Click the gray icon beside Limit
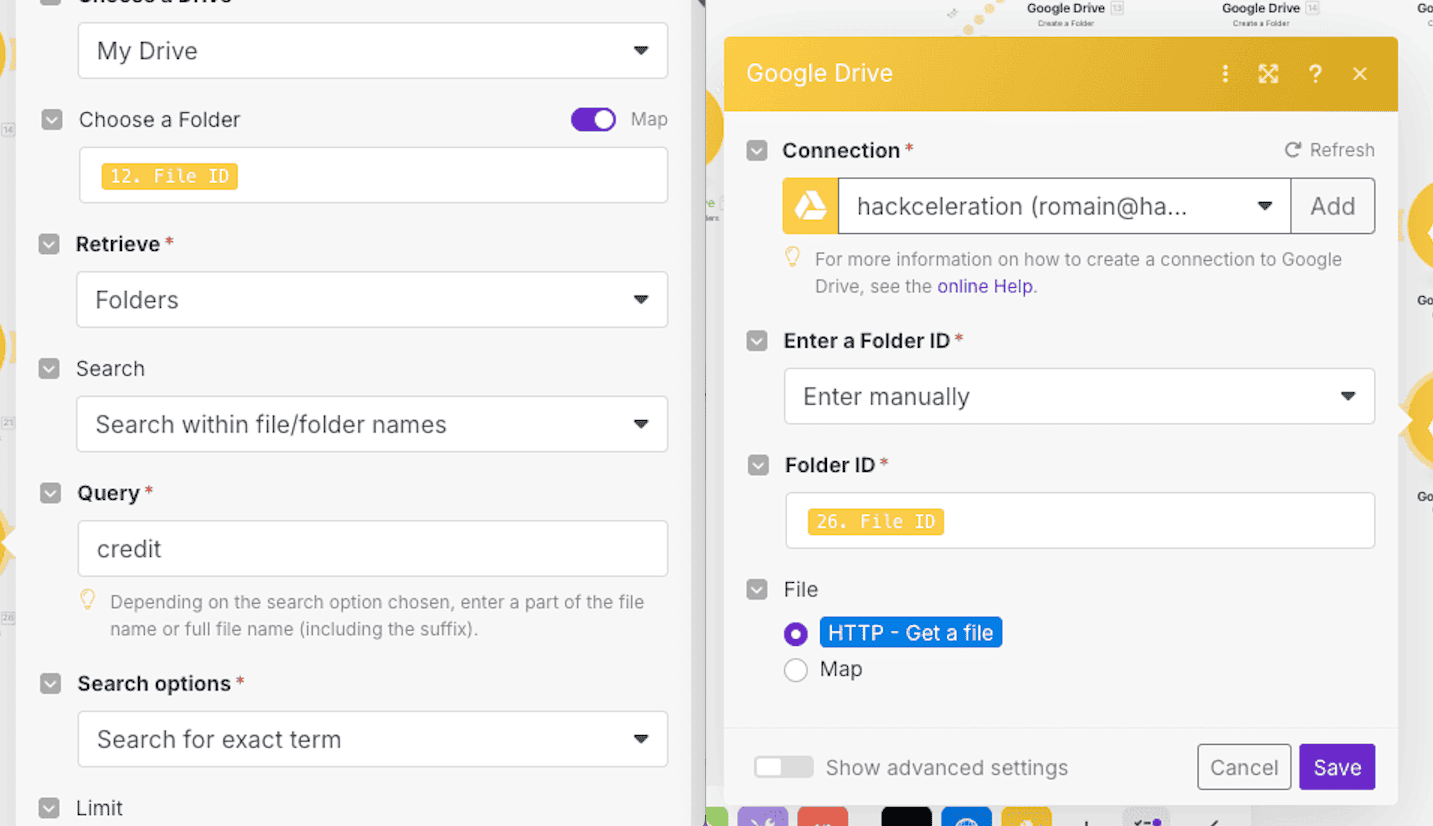Image resolution: width=1433 pixels, height=826 pixels. click(x=49, y=808)
